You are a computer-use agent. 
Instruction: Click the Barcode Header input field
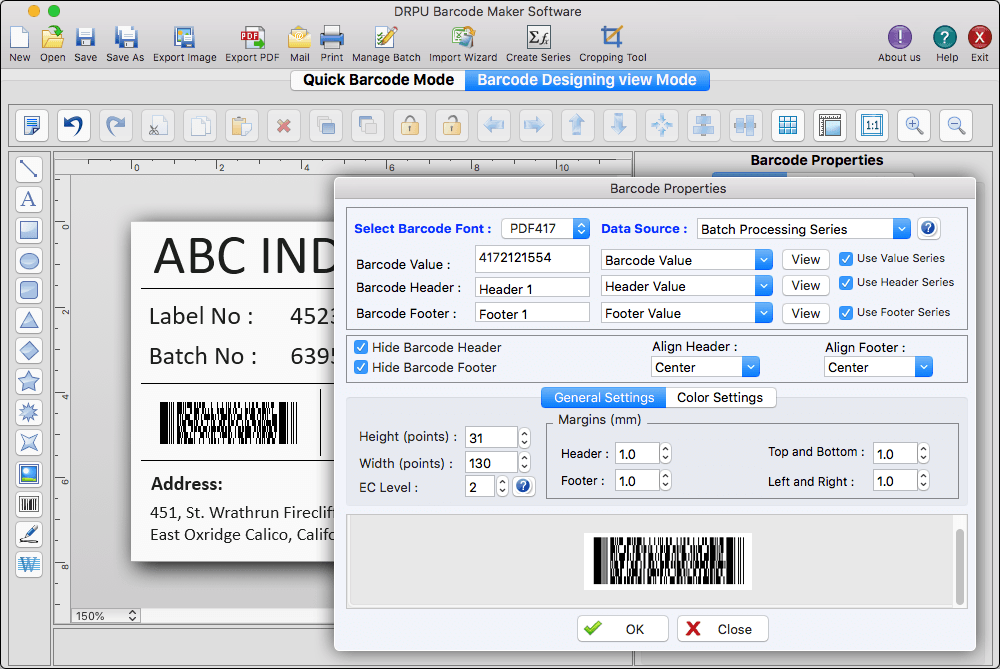532,288
